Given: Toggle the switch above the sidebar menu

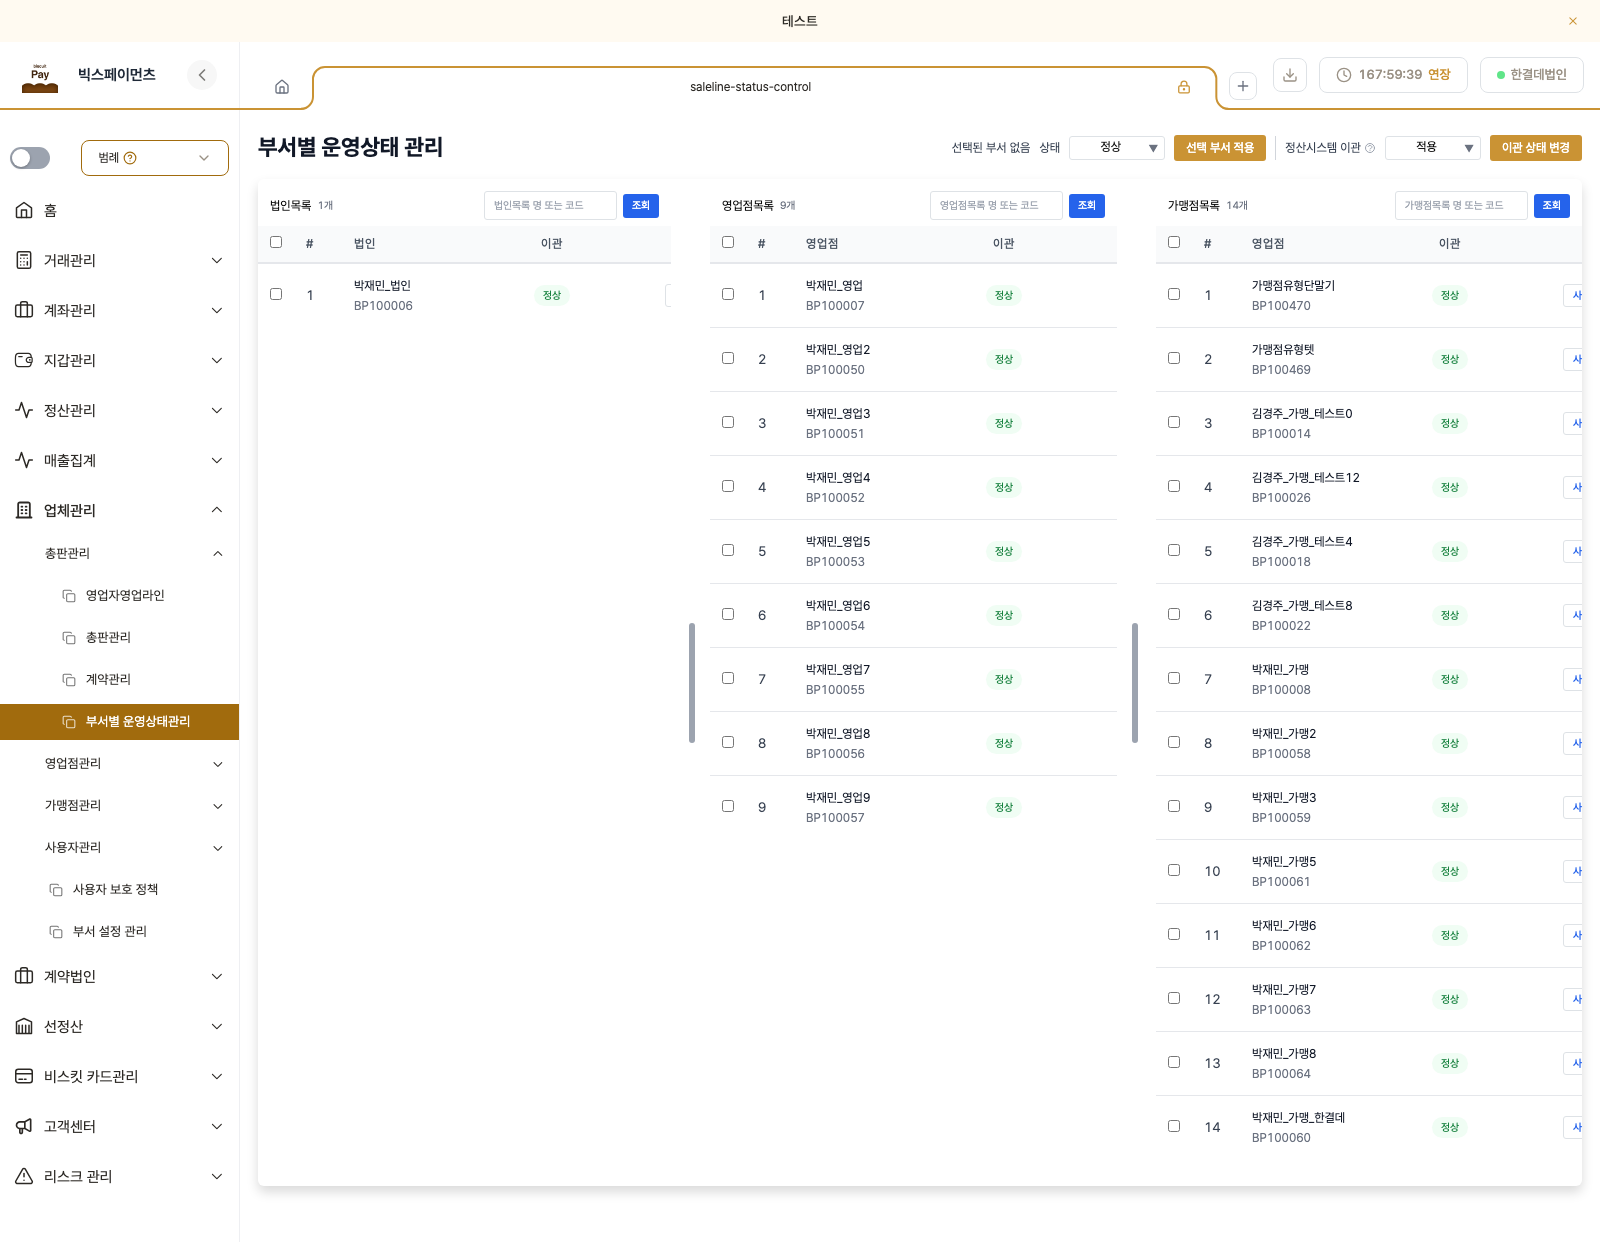Looking at the screenshot, I should tap(30, 158).
